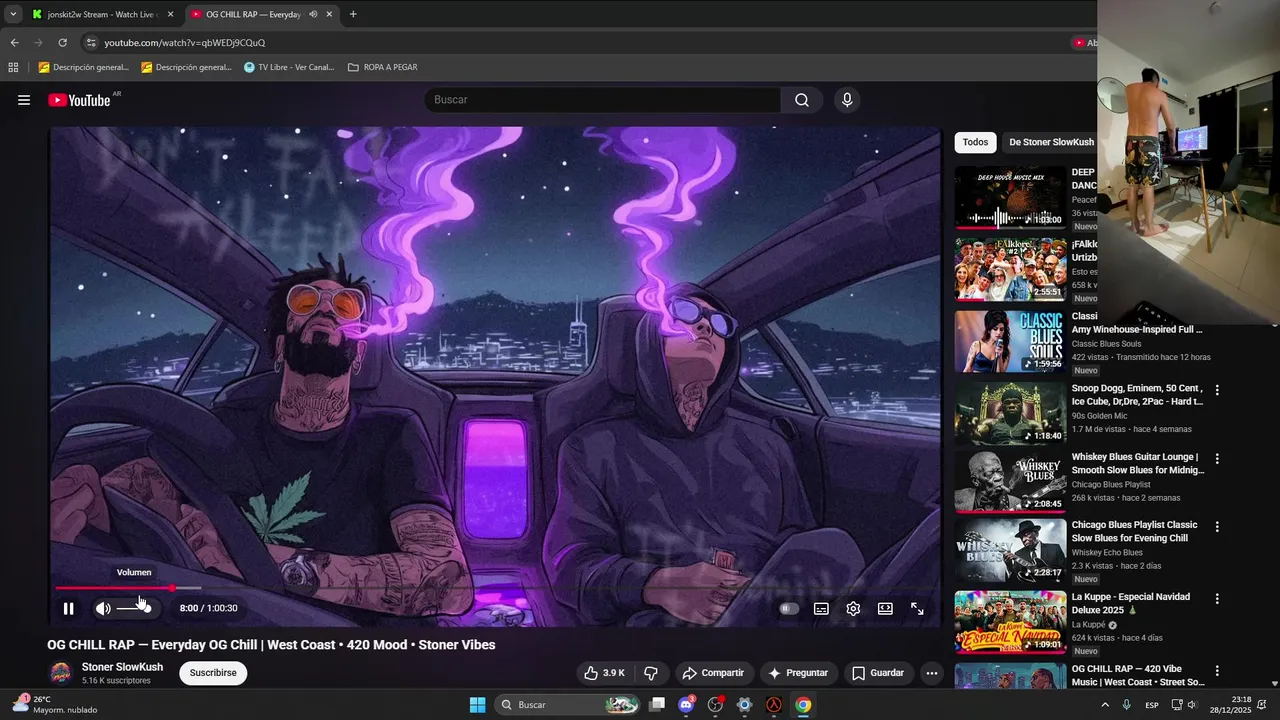This screenshot has width=1280, height=720.
Task: Mute the video via the speaker icon
Action: [103, 608]
